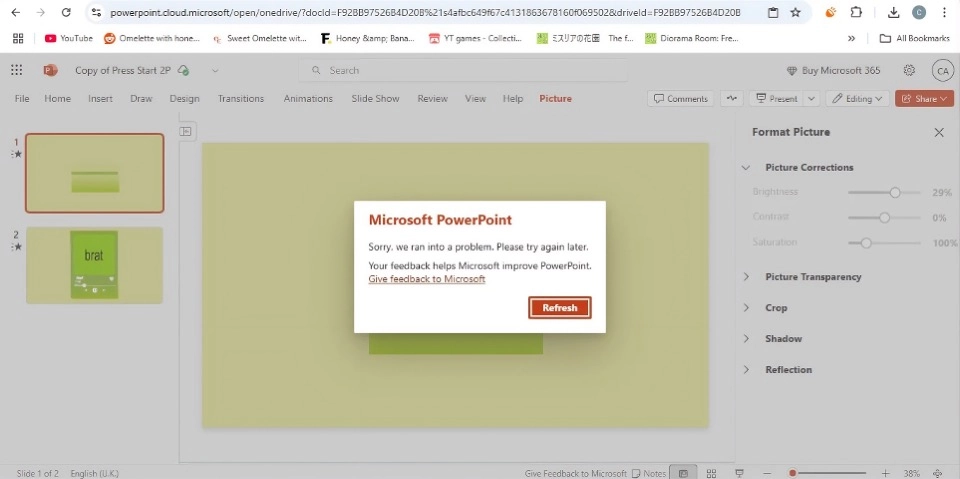Open the Microsoft 365 app launcher grid

click(x=17, y=70)
